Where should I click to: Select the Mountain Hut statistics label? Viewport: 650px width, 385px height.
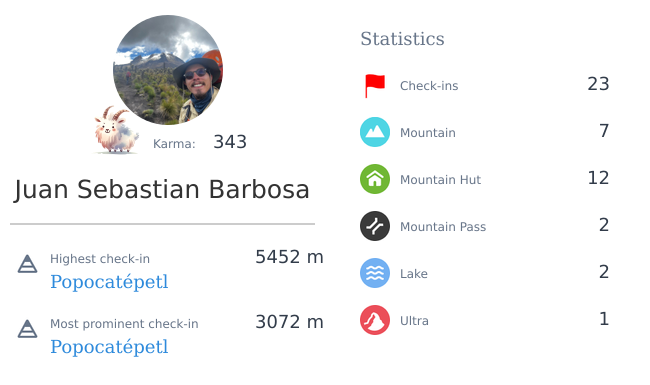440,180
